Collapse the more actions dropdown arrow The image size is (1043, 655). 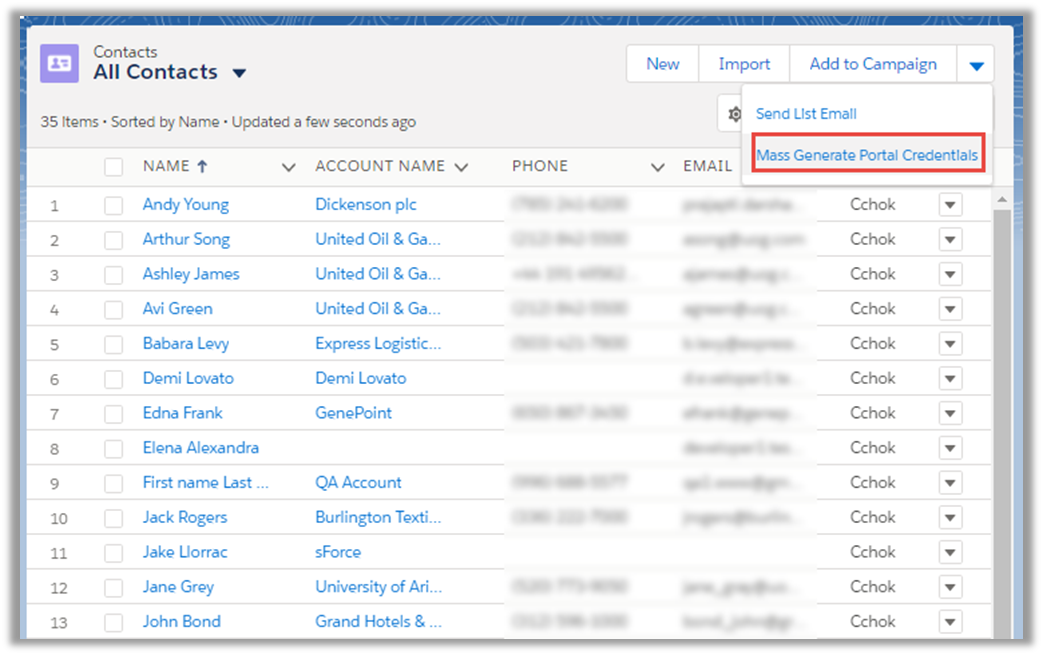point(975,65)
